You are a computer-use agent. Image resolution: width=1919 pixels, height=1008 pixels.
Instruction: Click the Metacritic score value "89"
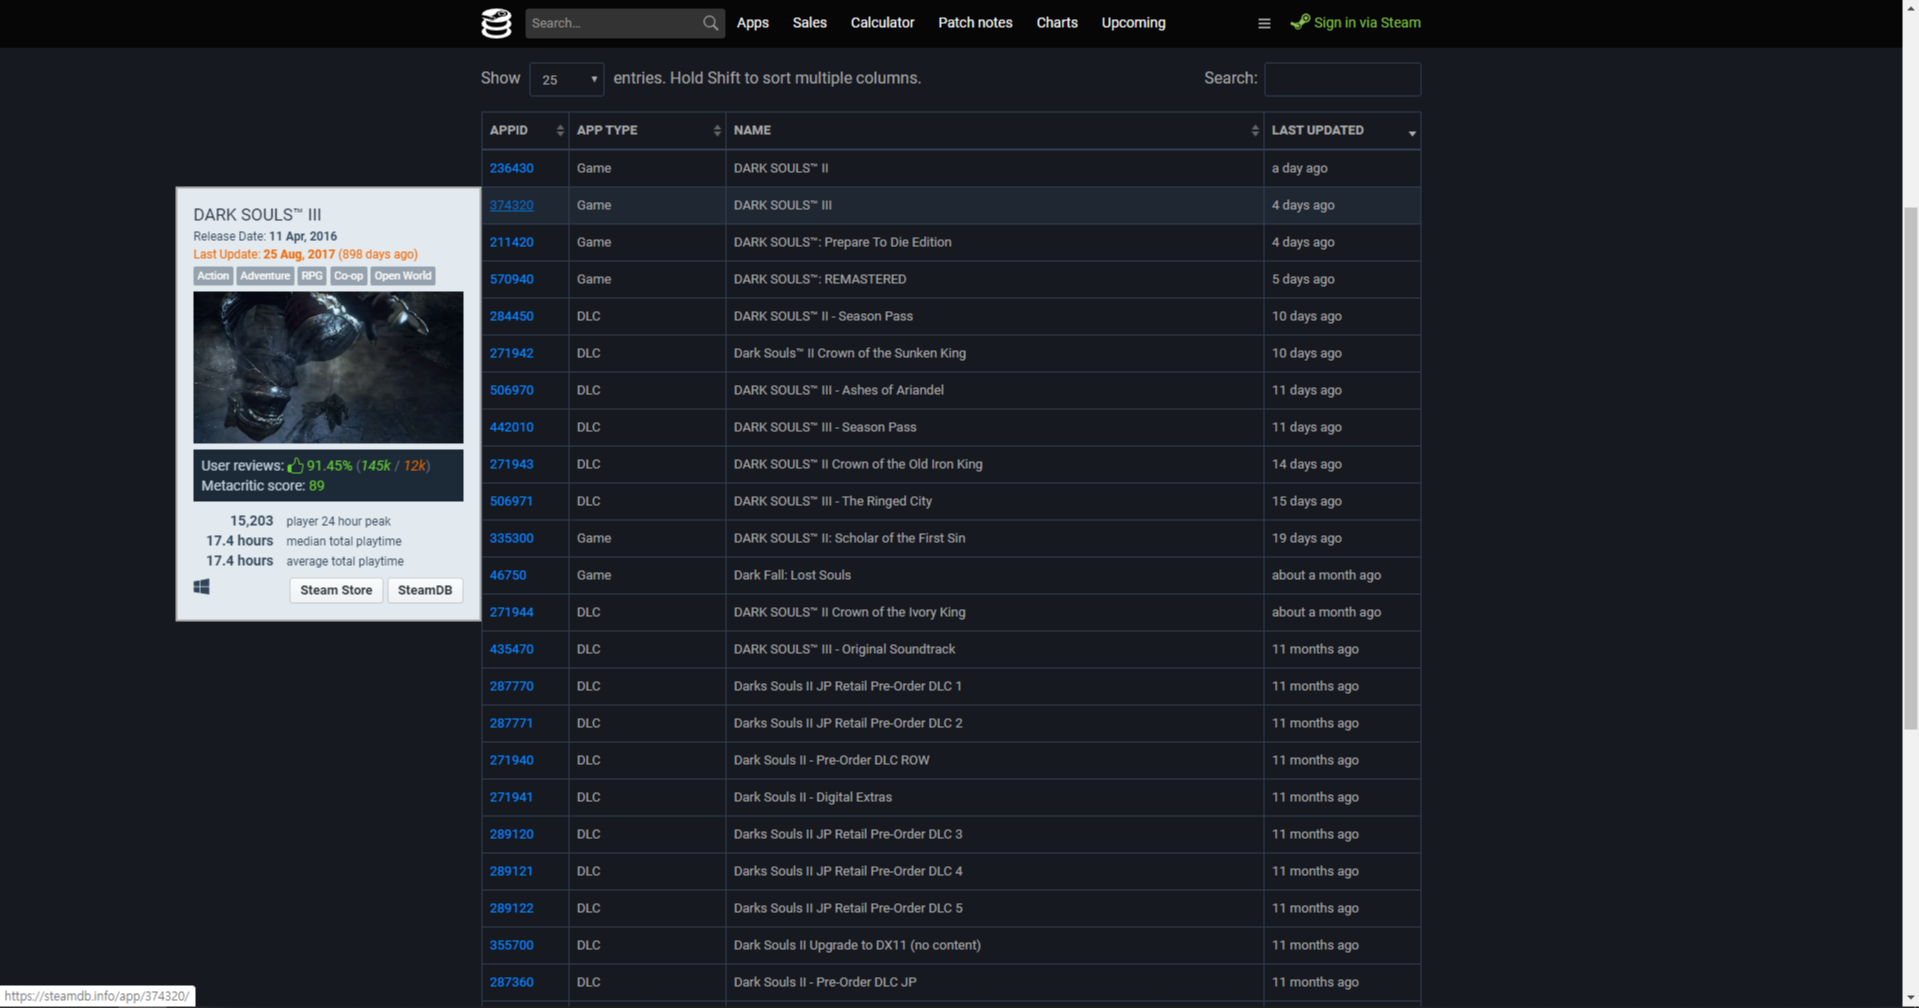pos(316,486)
